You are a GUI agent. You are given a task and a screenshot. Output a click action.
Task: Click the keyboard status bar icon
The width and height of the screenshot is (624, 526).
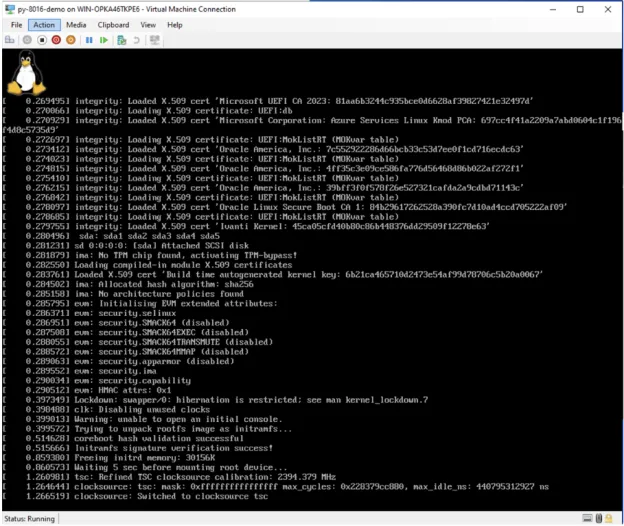pyautogui.click(x=587, y=518)
